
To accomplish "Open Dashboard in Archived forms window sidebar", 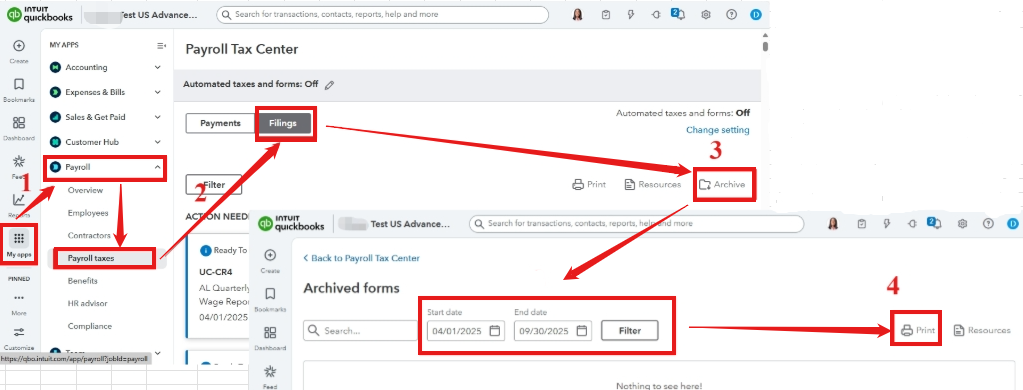I will [x=270, y=338].
